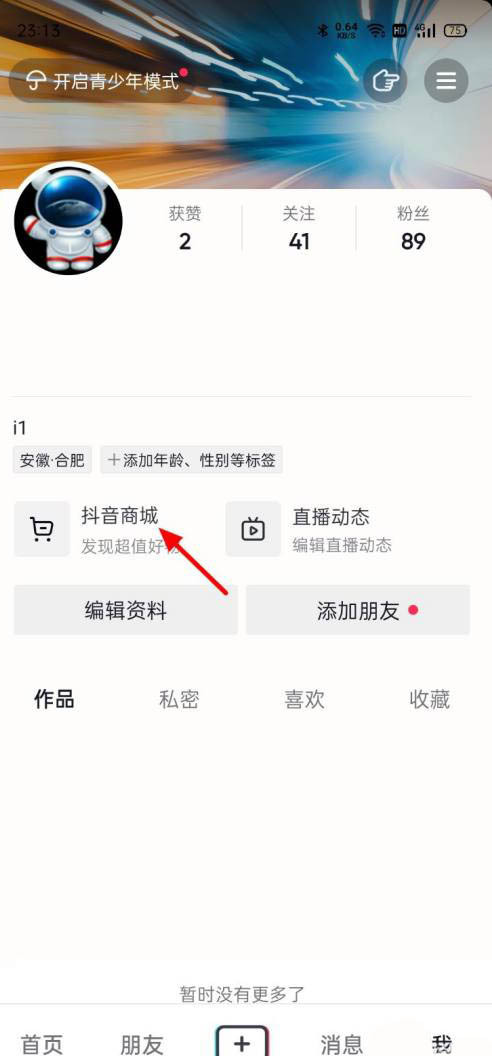Switch to the 私密 tab
The height and width of the screenshot is (1056, 492).
pos(179,700)
